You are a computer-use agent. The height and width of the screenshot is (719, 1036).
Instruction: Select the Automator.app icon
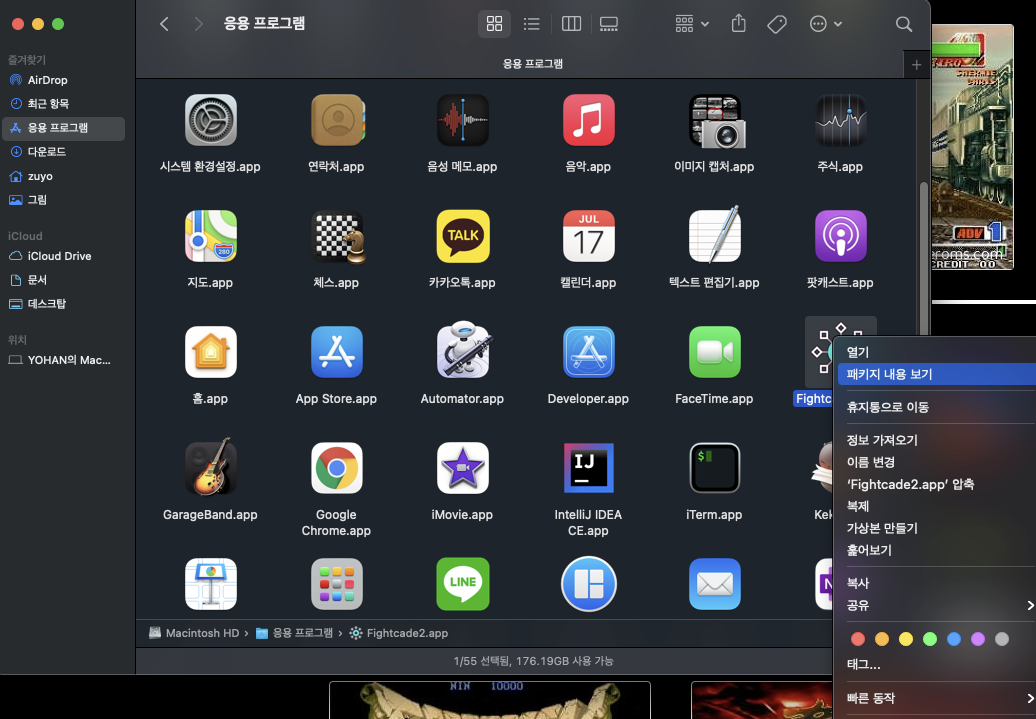coord(464,350)
